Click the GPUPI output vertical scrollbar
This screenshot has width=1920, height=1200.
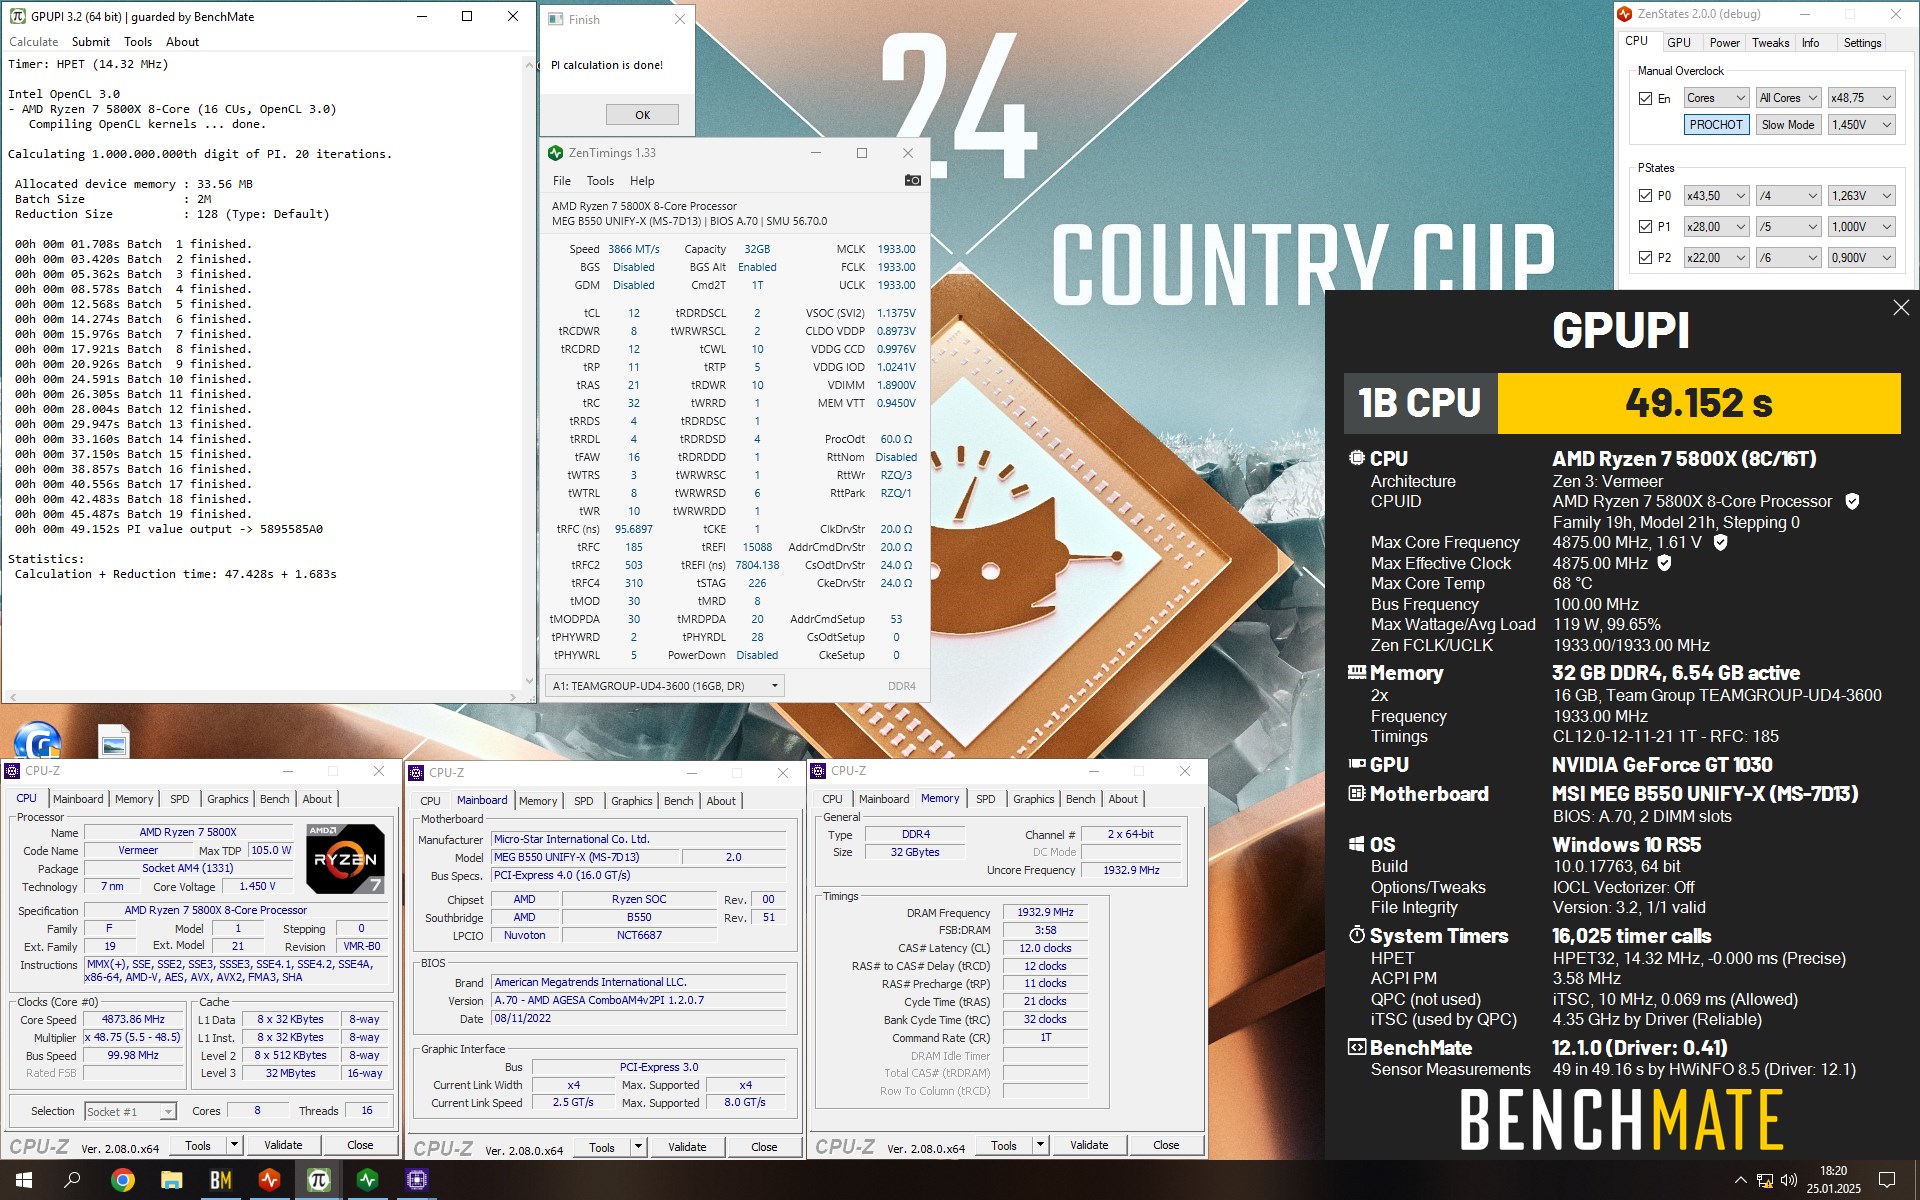point(529,372)
